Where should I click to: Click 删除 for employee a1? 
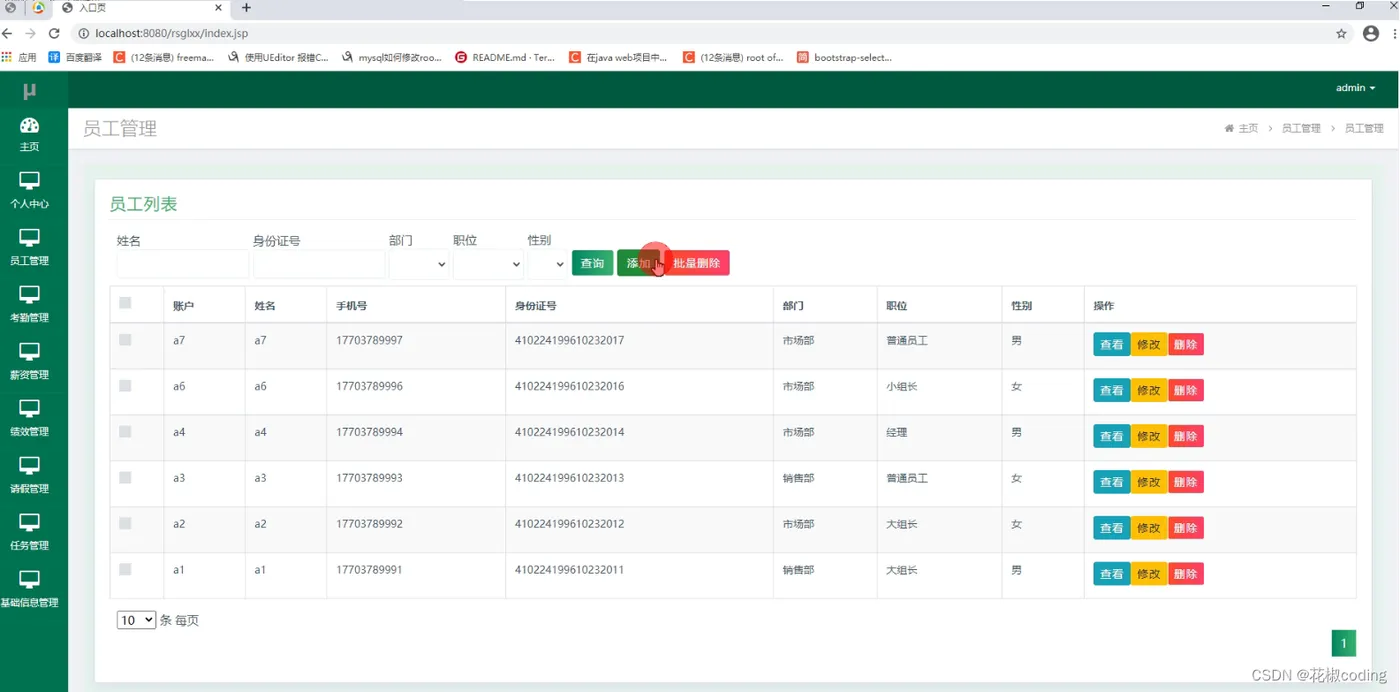coord(1185,574)
